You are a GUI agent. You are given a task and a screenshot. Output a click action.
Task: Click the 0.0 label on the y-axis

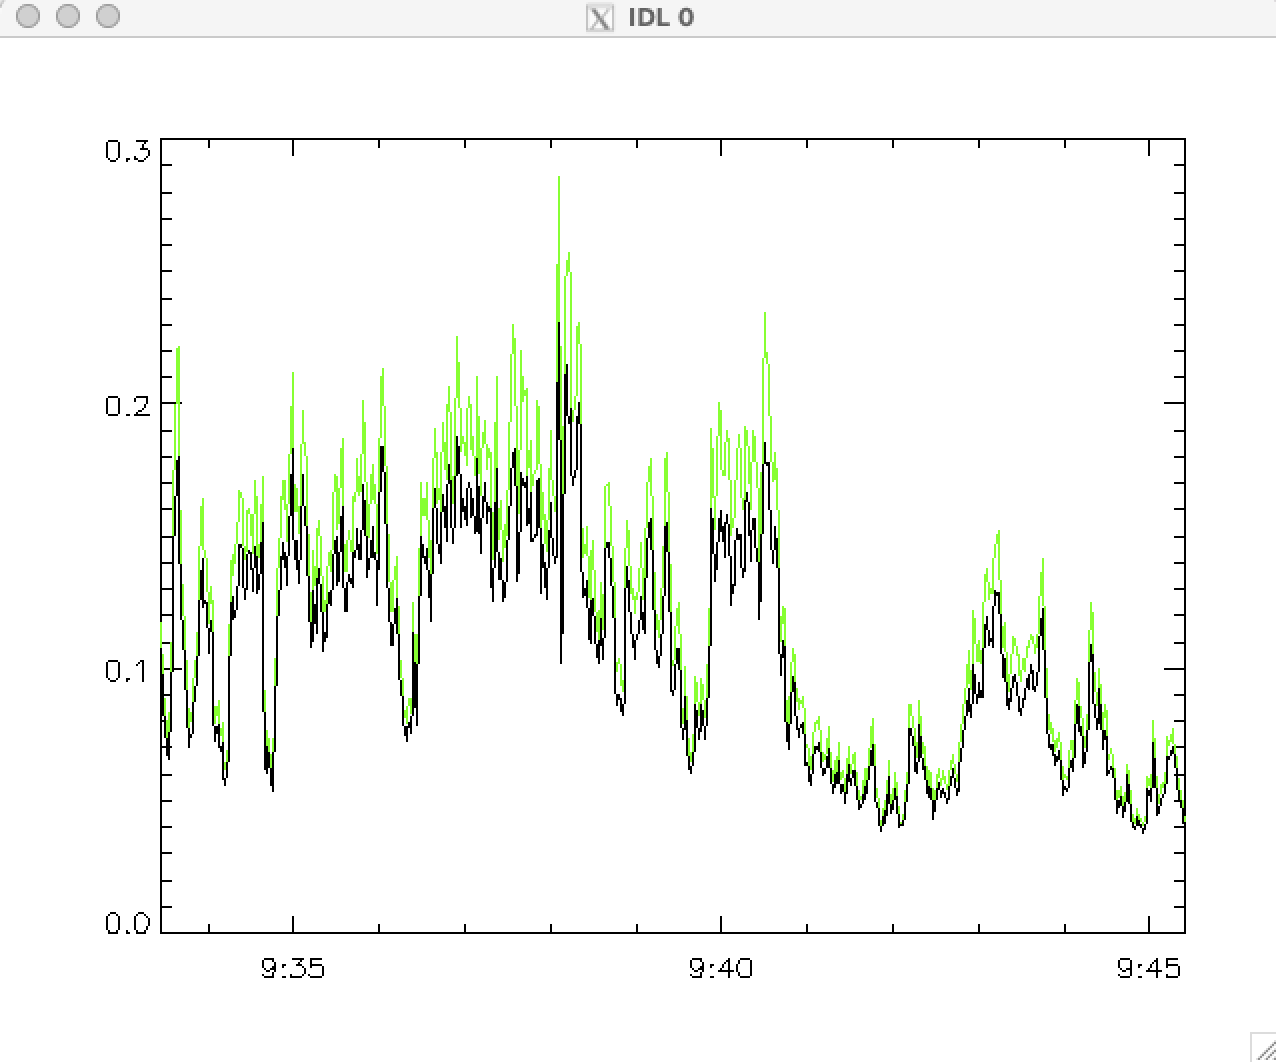(x=127, y=923)
